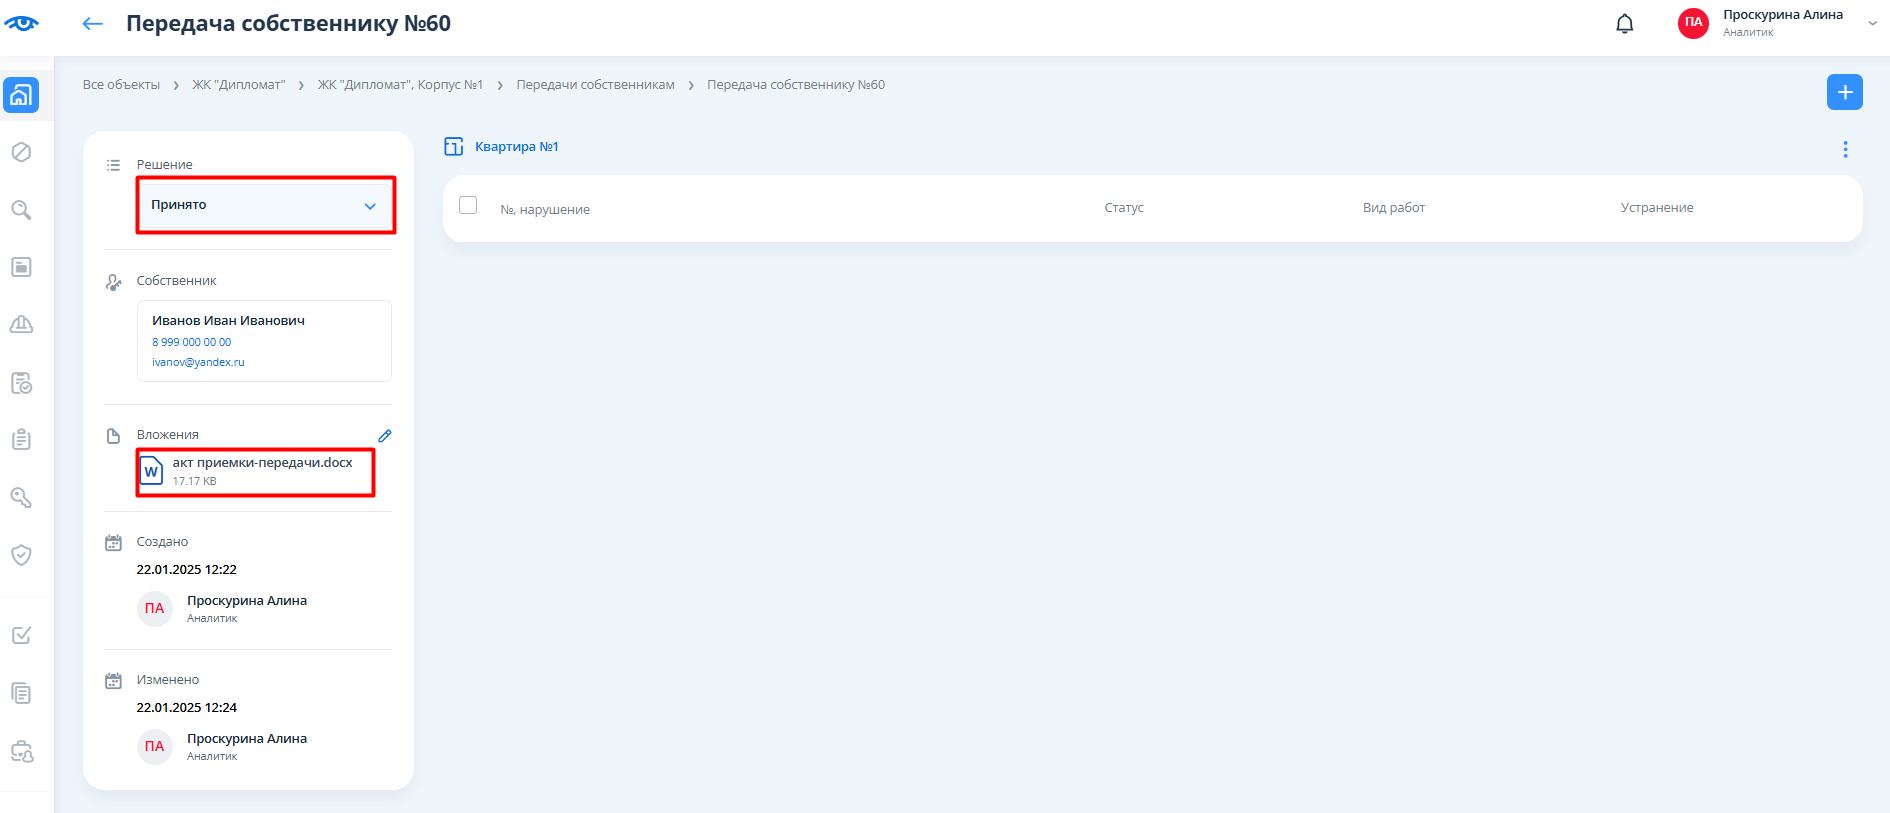Click the blue plus add button
1890x813 pixels.
pos(1844,92)
